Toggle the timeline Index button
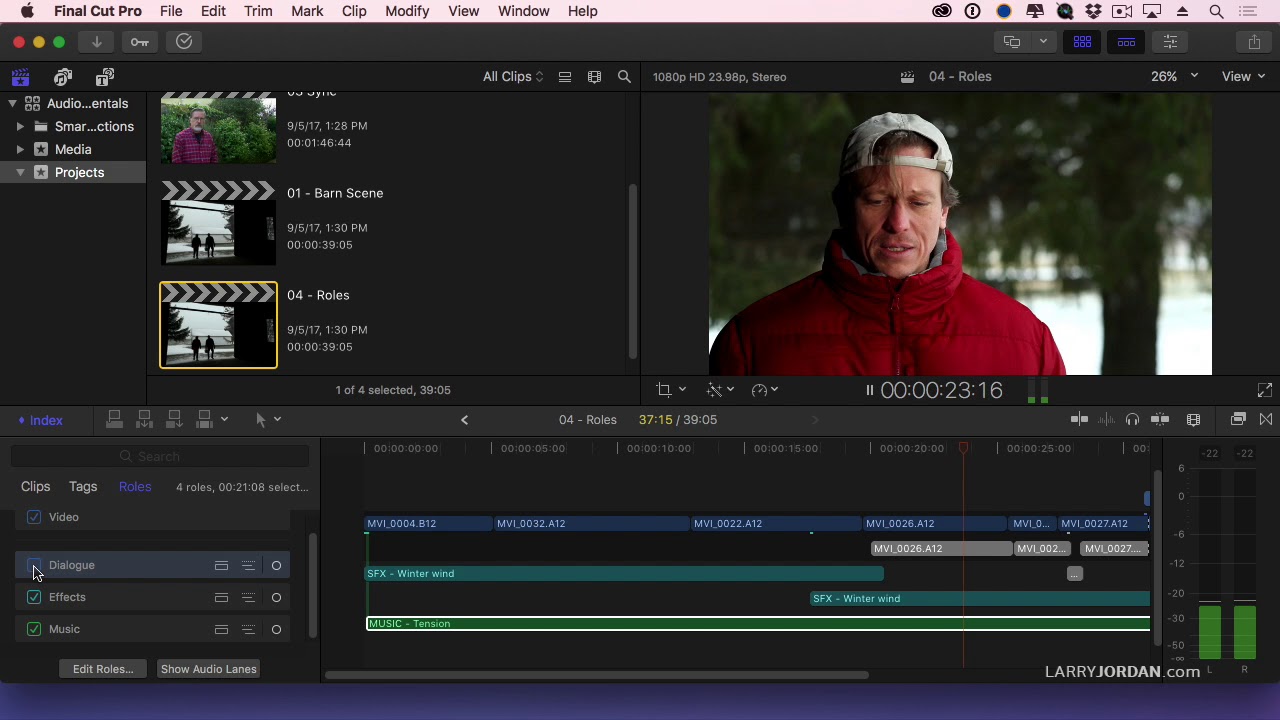 (40, 420)
